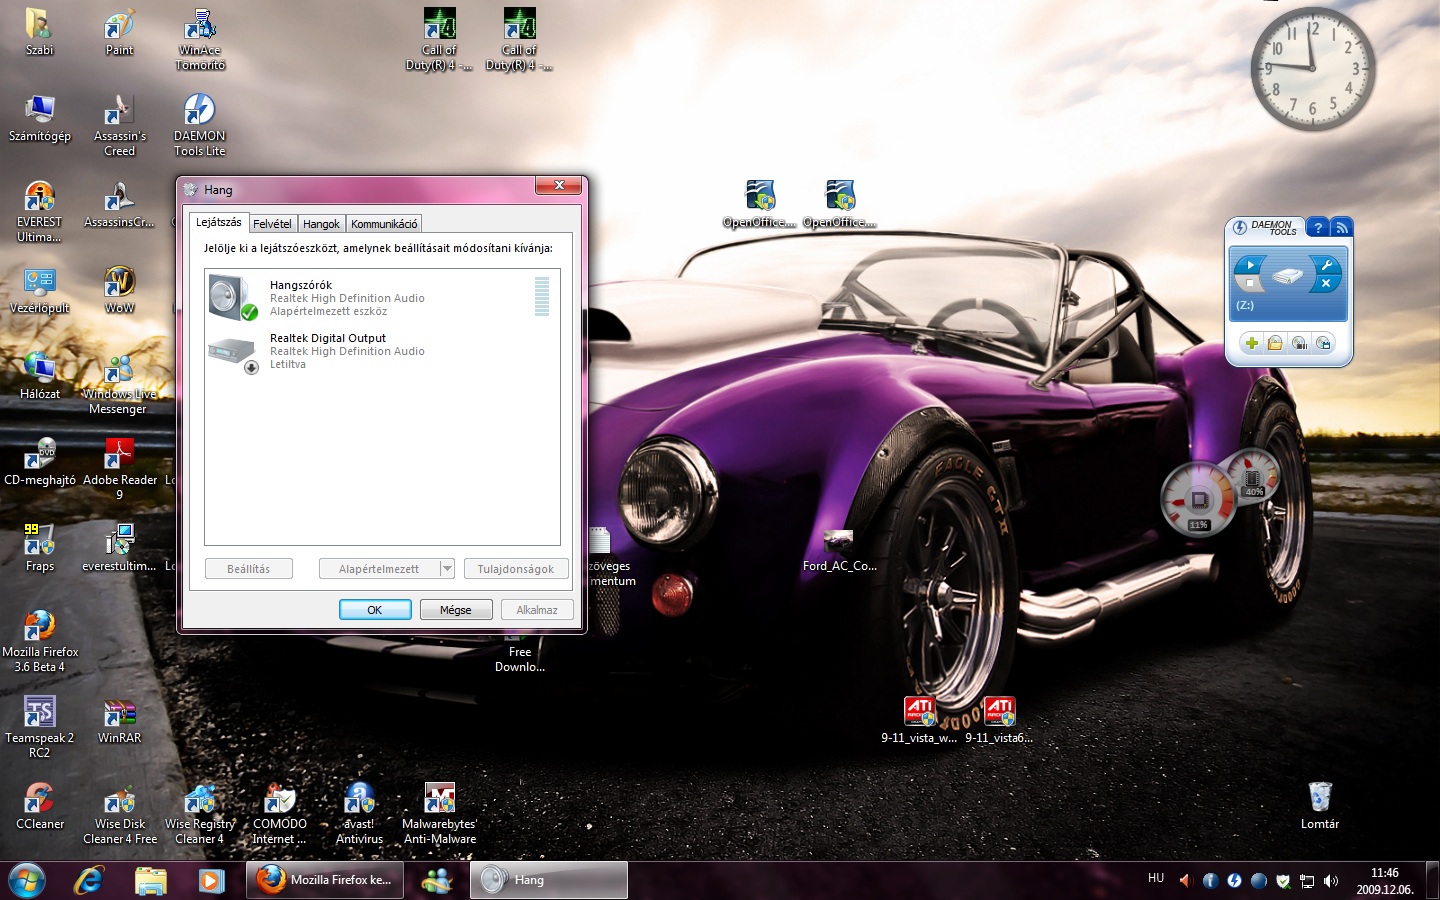
Task: Open the Hangok tab
Action: pyautogui.click(x=321, y=224)
